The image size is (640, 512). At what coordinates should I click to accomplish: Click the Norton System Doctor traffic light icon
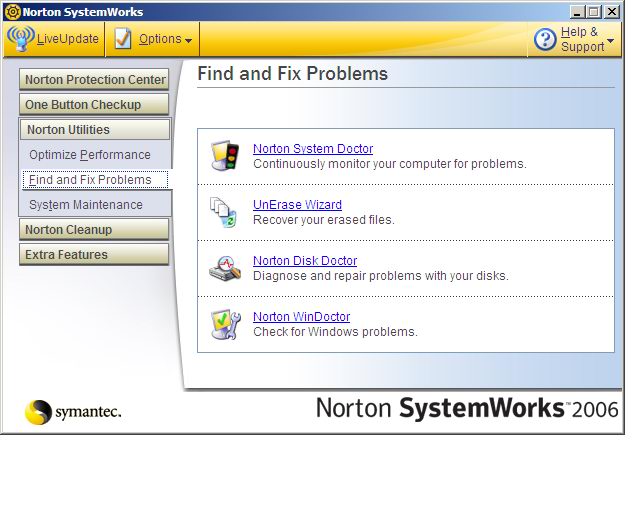coord(225,155)
